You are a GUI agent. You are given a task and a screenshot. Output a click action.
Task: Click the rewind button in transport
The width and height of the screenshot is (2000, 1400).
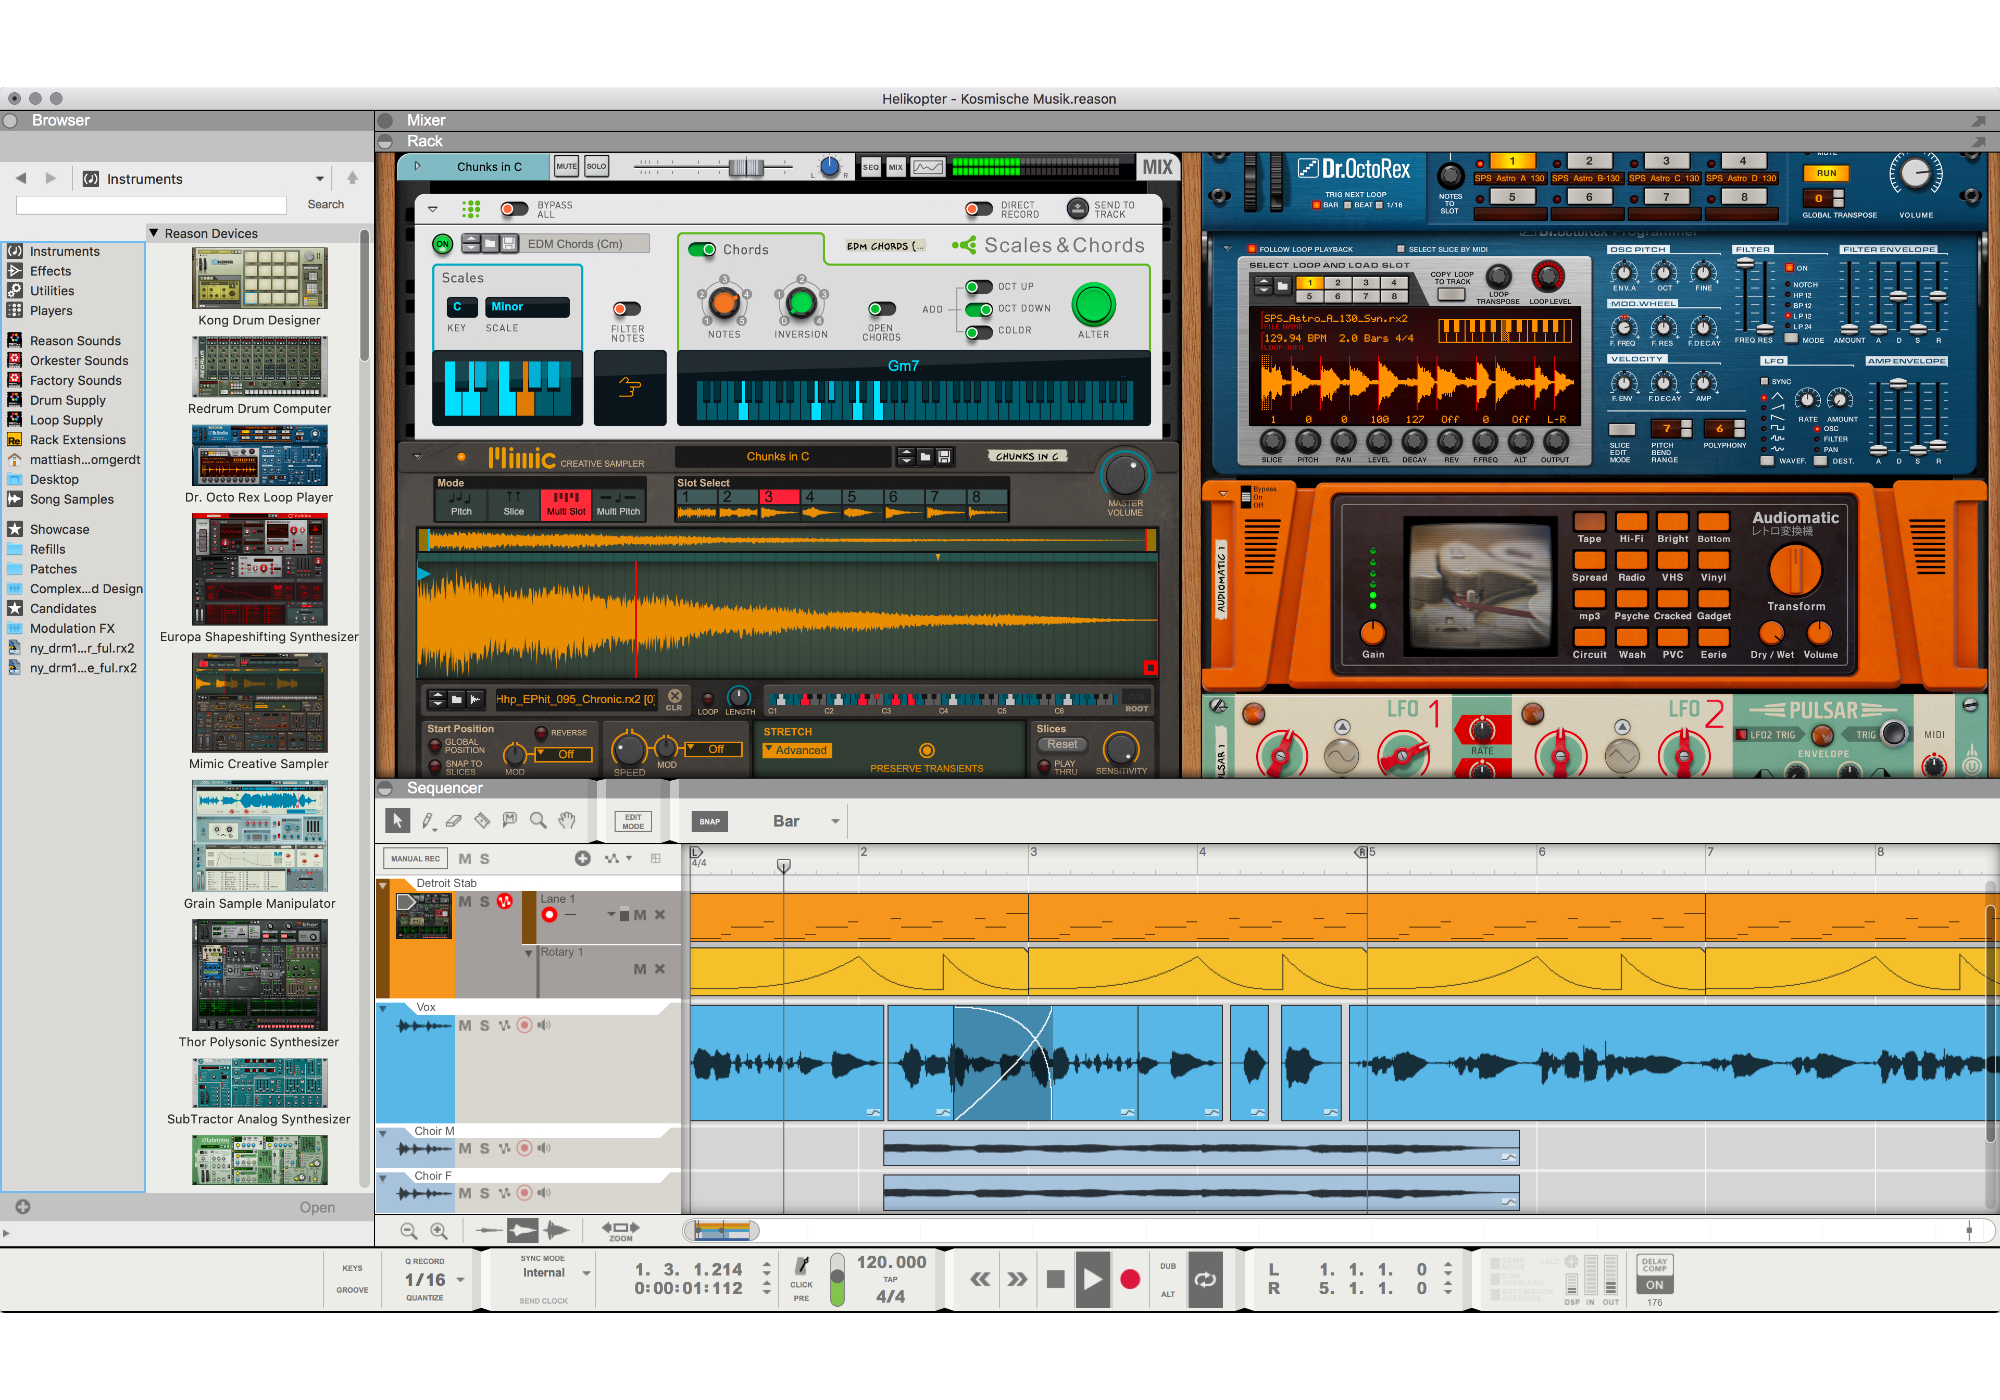pyautogui.click(x=980, y=1279)
